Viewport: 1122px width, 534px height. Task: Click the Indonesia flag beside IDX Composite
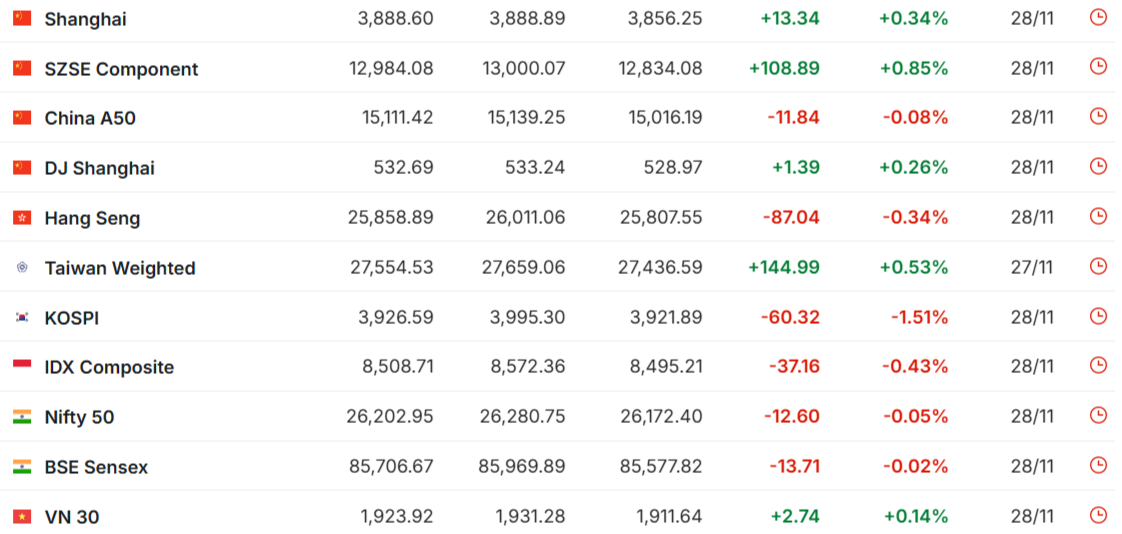pos(22,367)
